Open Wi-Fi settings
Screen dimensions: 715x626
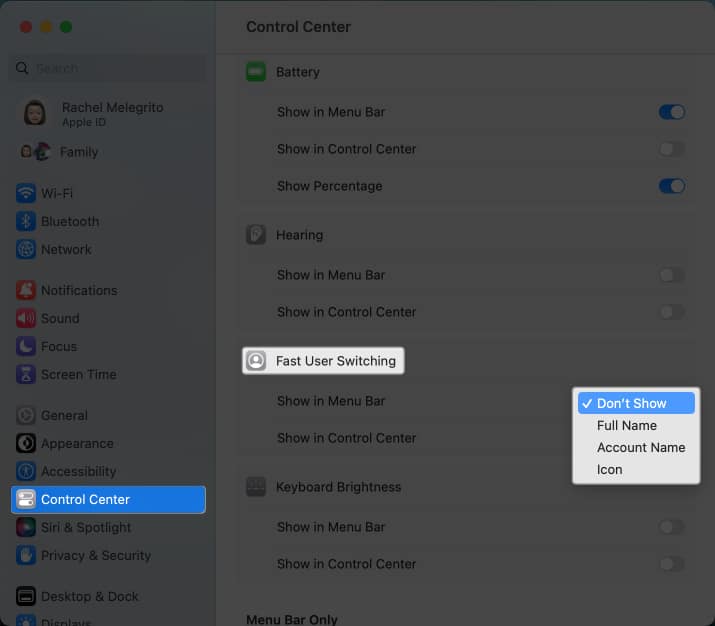[108, 193]
